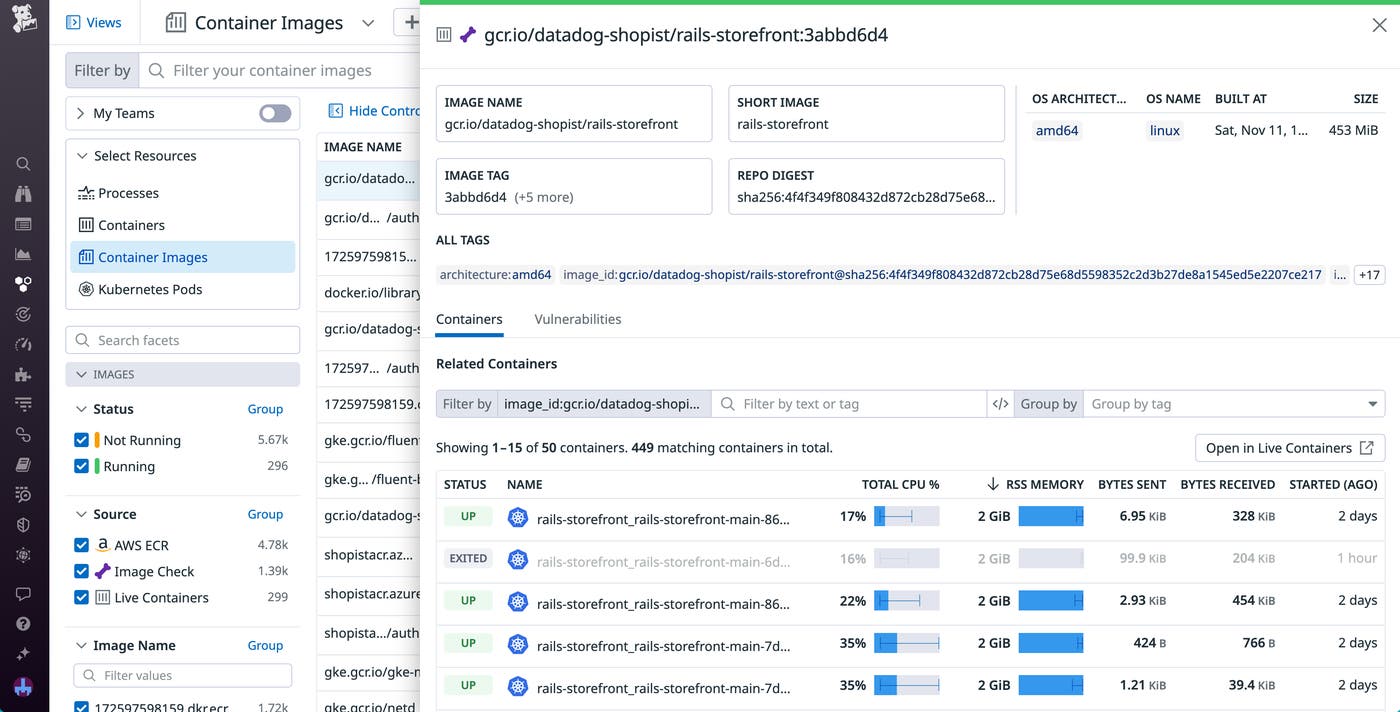Open the chat bubble icon in sidebar
The height and width of the screenshot is (712, 1400).
(x=24, y=594)
